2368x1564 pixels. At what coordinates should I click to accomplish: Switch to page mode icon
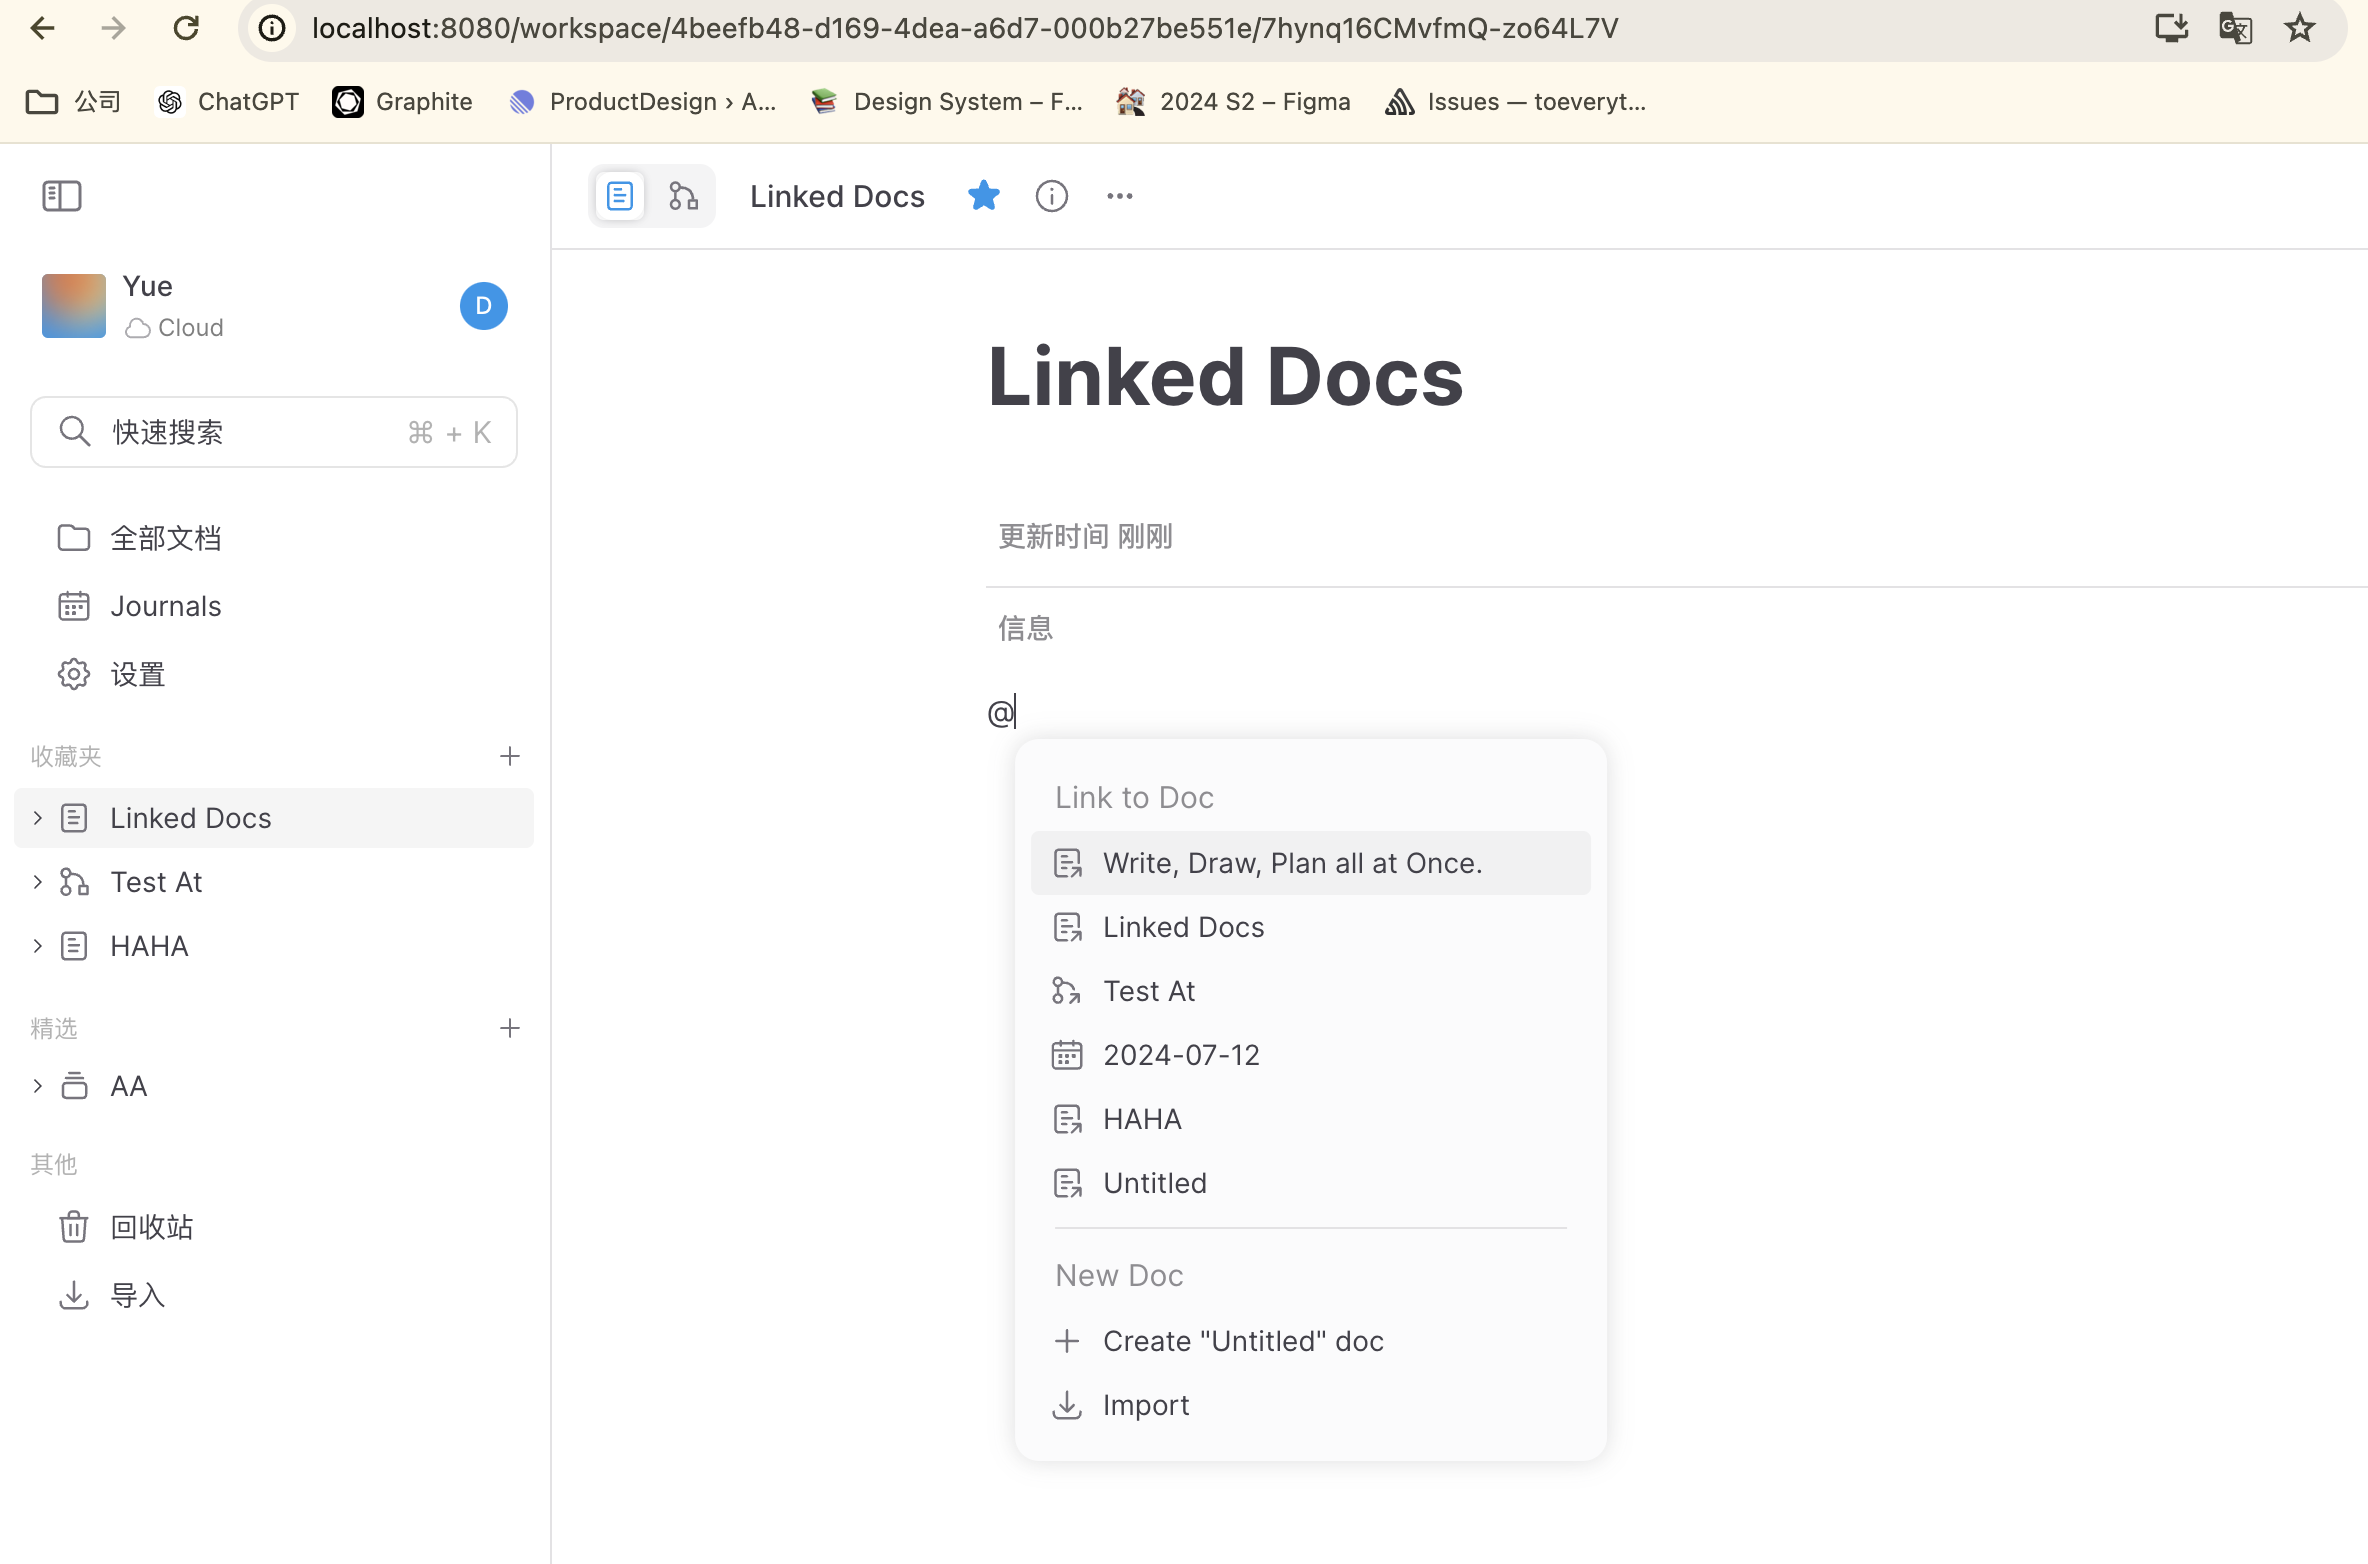[x=620, y=196]
